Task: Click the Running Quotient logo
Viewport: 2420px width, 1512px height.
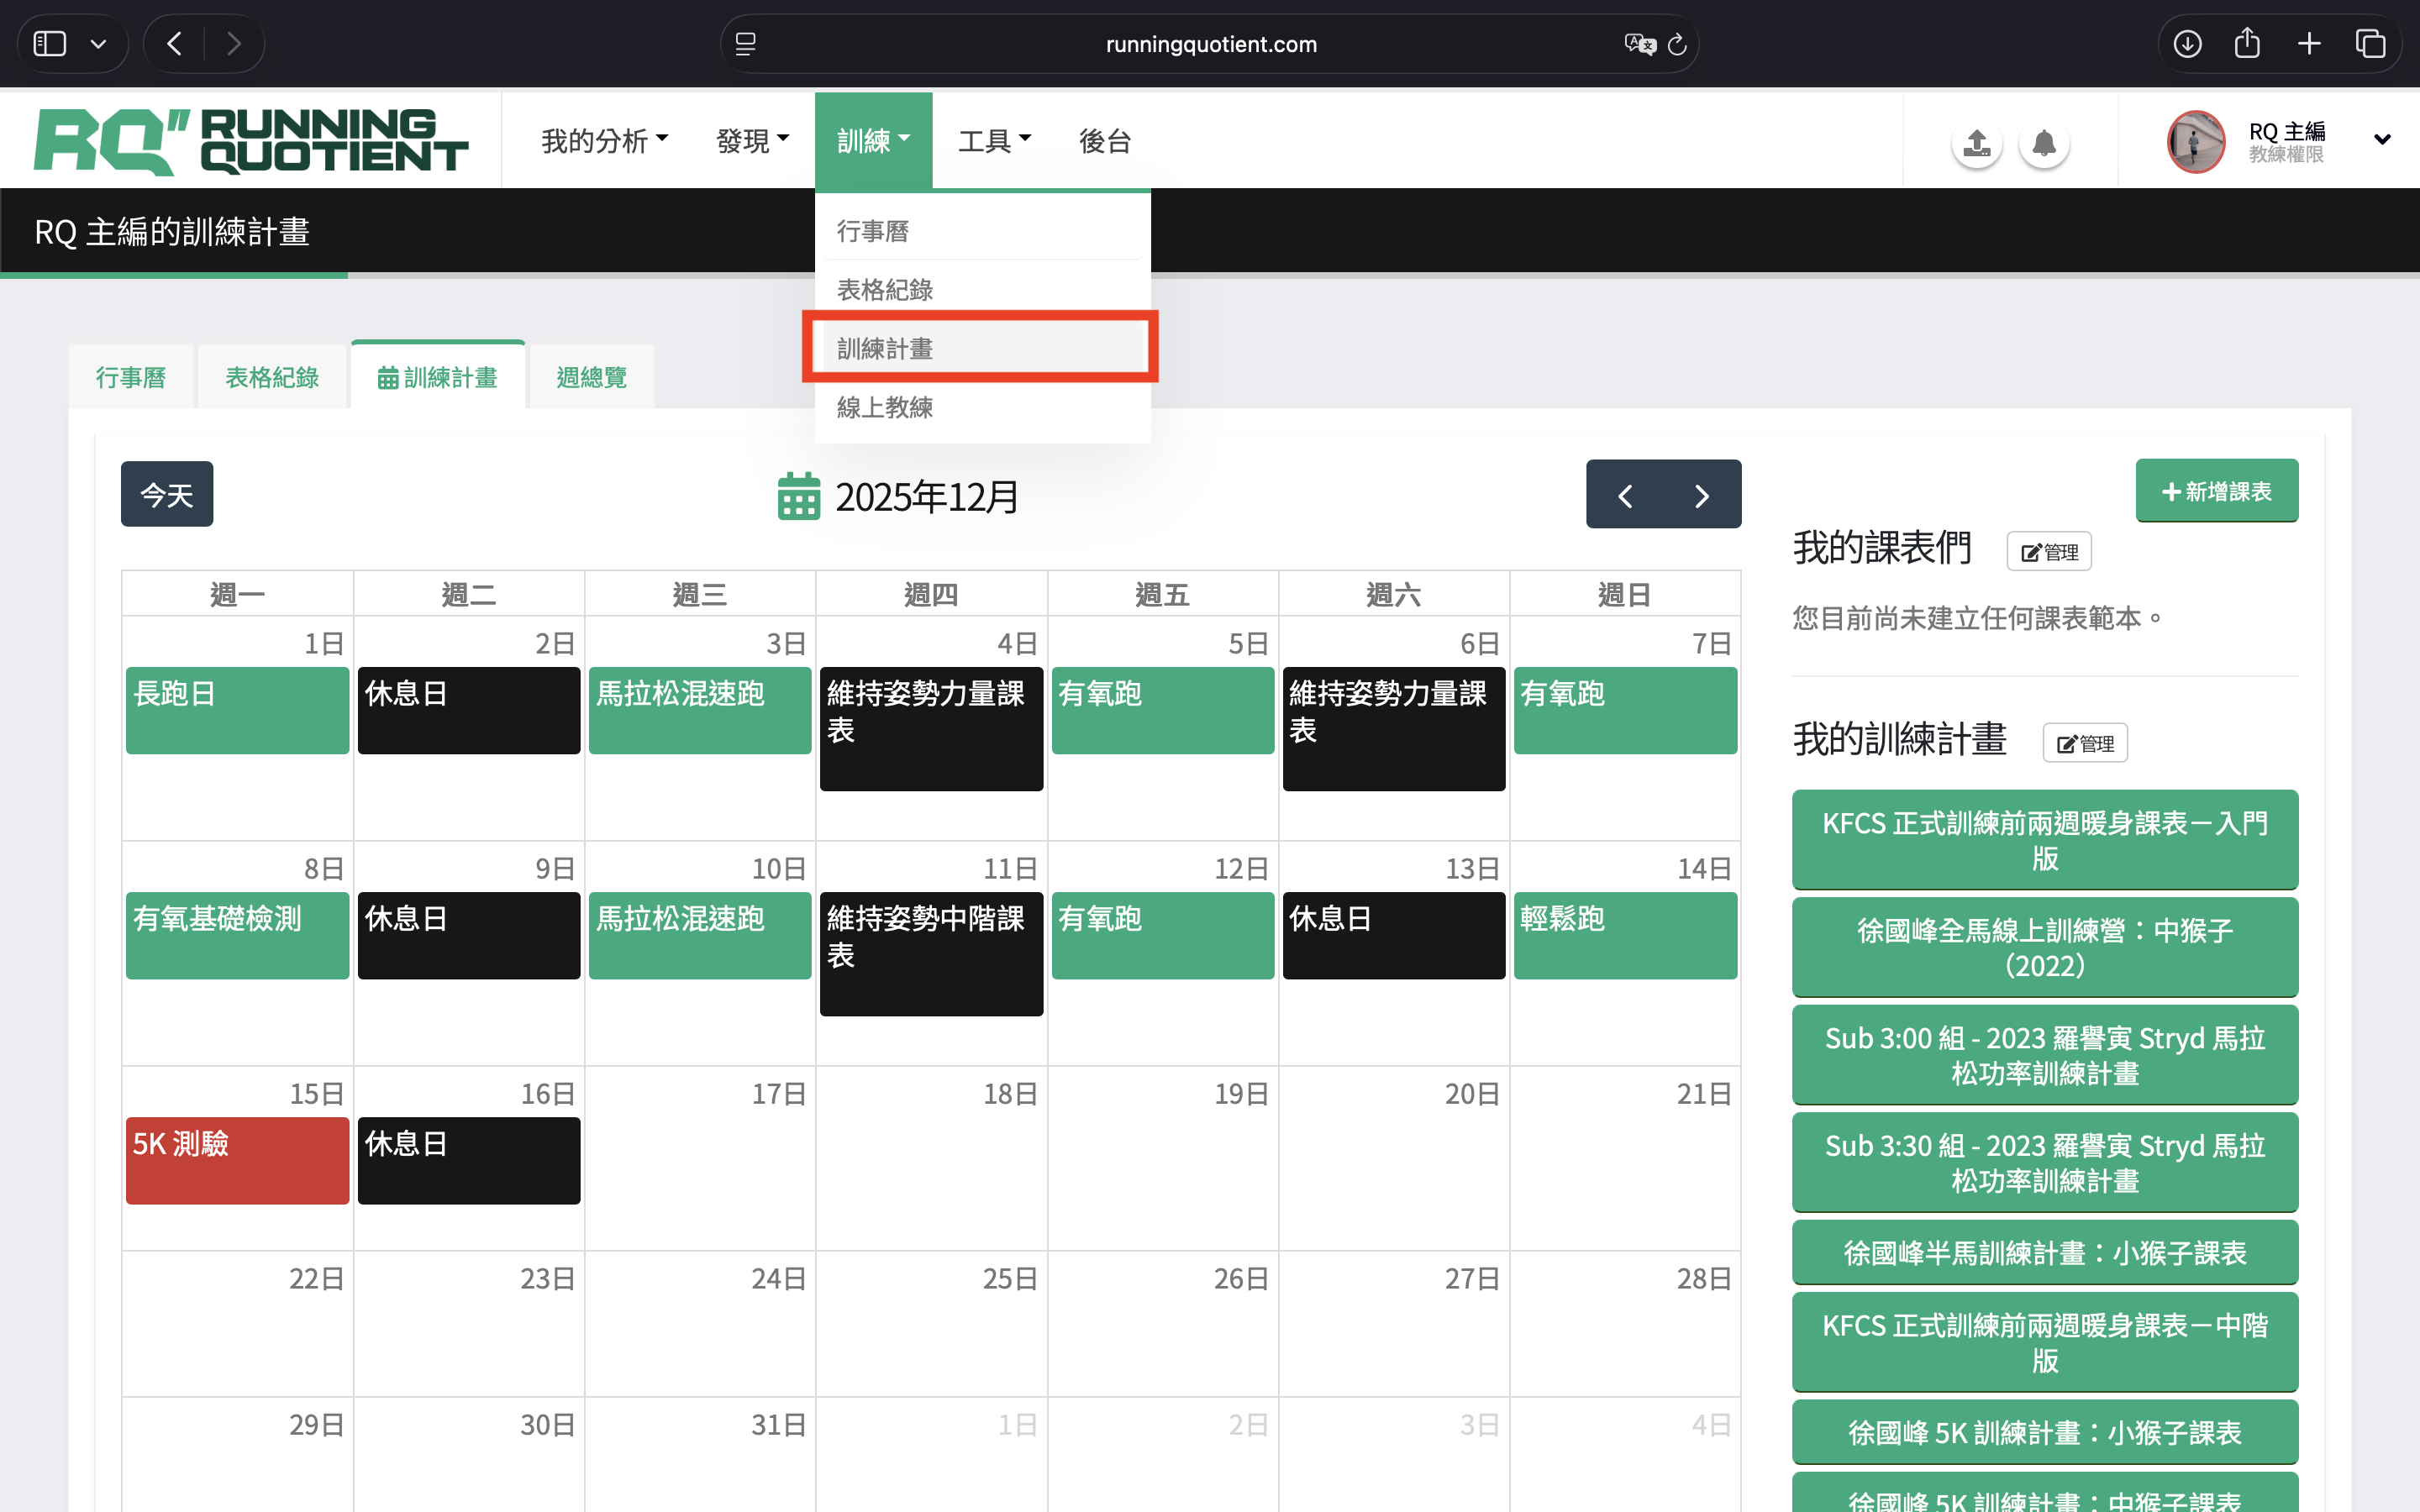Action: click(x=250, y=141)
